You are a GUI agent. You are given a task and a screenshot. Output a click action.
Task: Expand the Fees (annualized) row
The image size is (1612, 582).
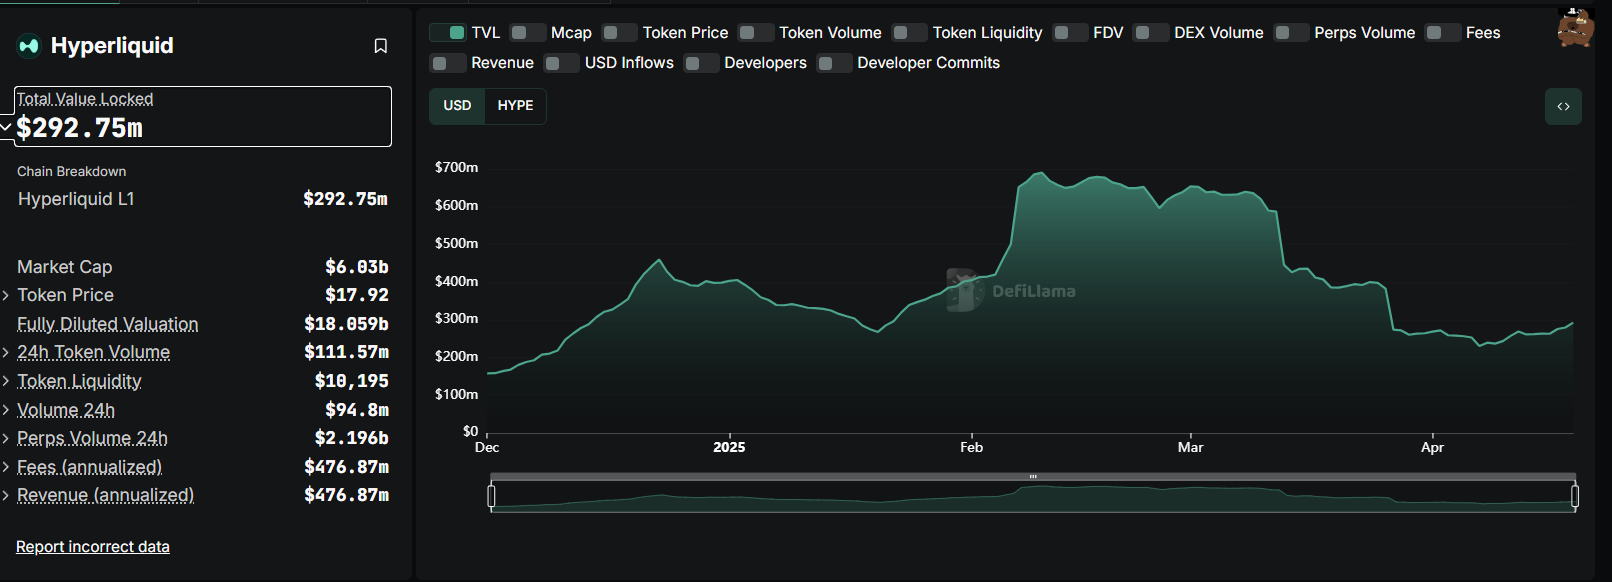click(6, 467)
